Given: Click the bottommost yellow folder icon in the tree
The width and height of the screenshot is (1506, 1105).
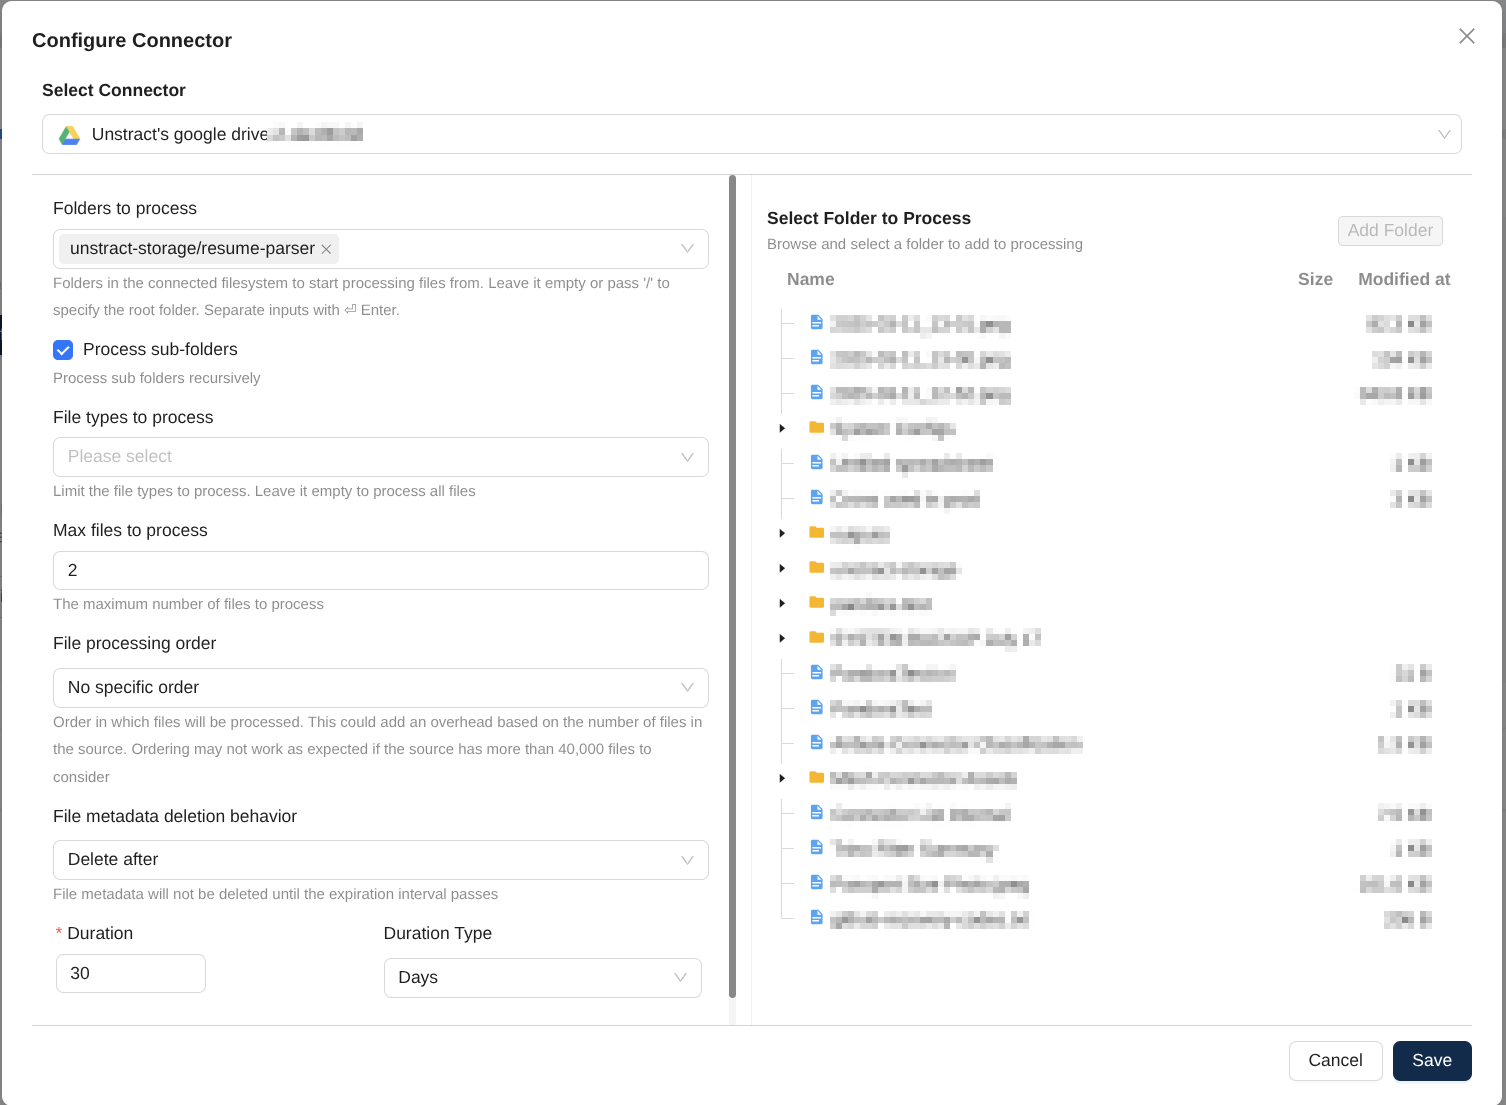Looking at the screenshot, I should [816, 778].
